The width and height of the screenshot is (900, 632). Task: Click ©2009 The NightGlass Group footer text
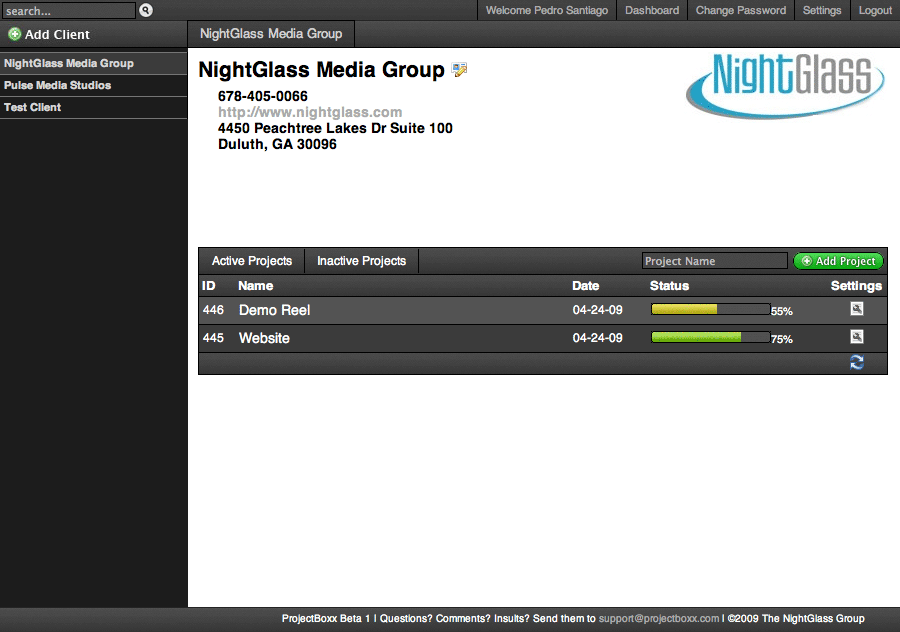796,618
